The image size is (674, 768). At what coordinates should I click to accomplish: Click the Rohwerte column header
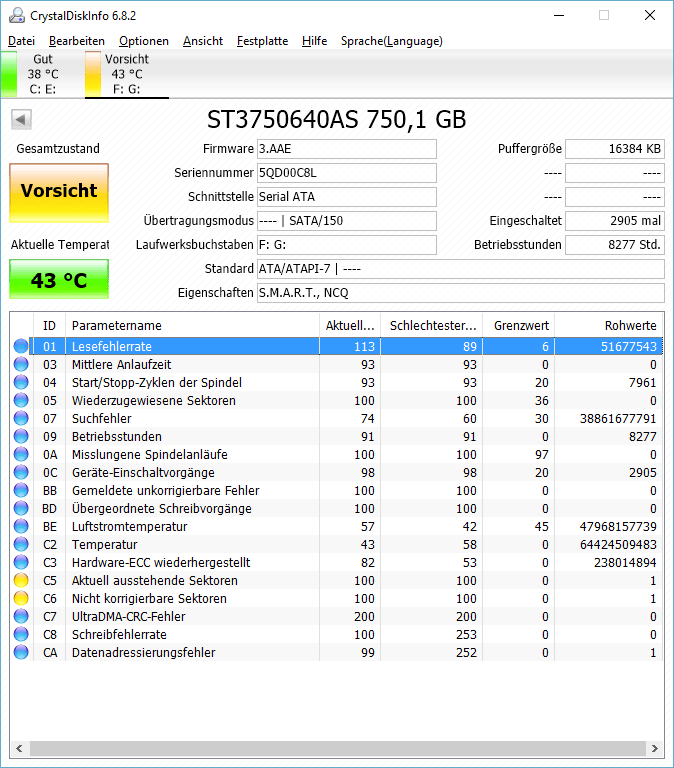tap(609, 326)
